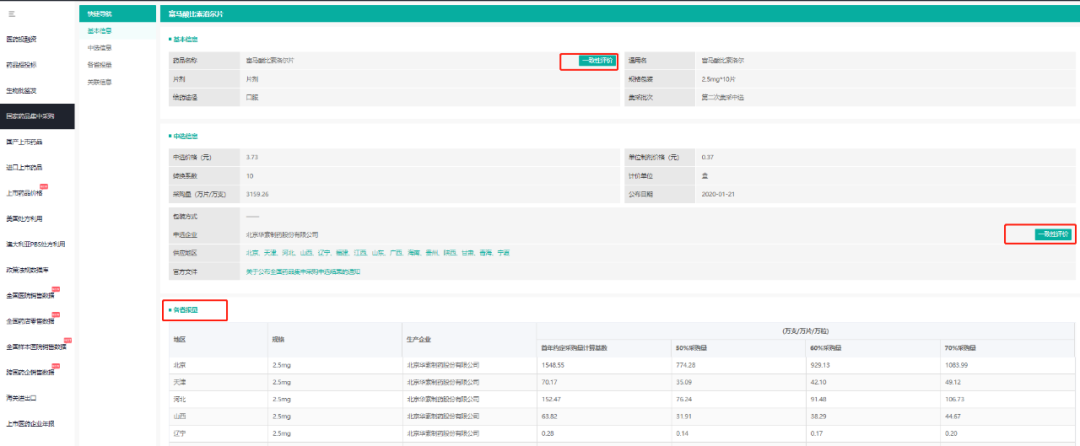
Task: Open 国产上市药品 in the left sidebar
Action: pos(24,141)
